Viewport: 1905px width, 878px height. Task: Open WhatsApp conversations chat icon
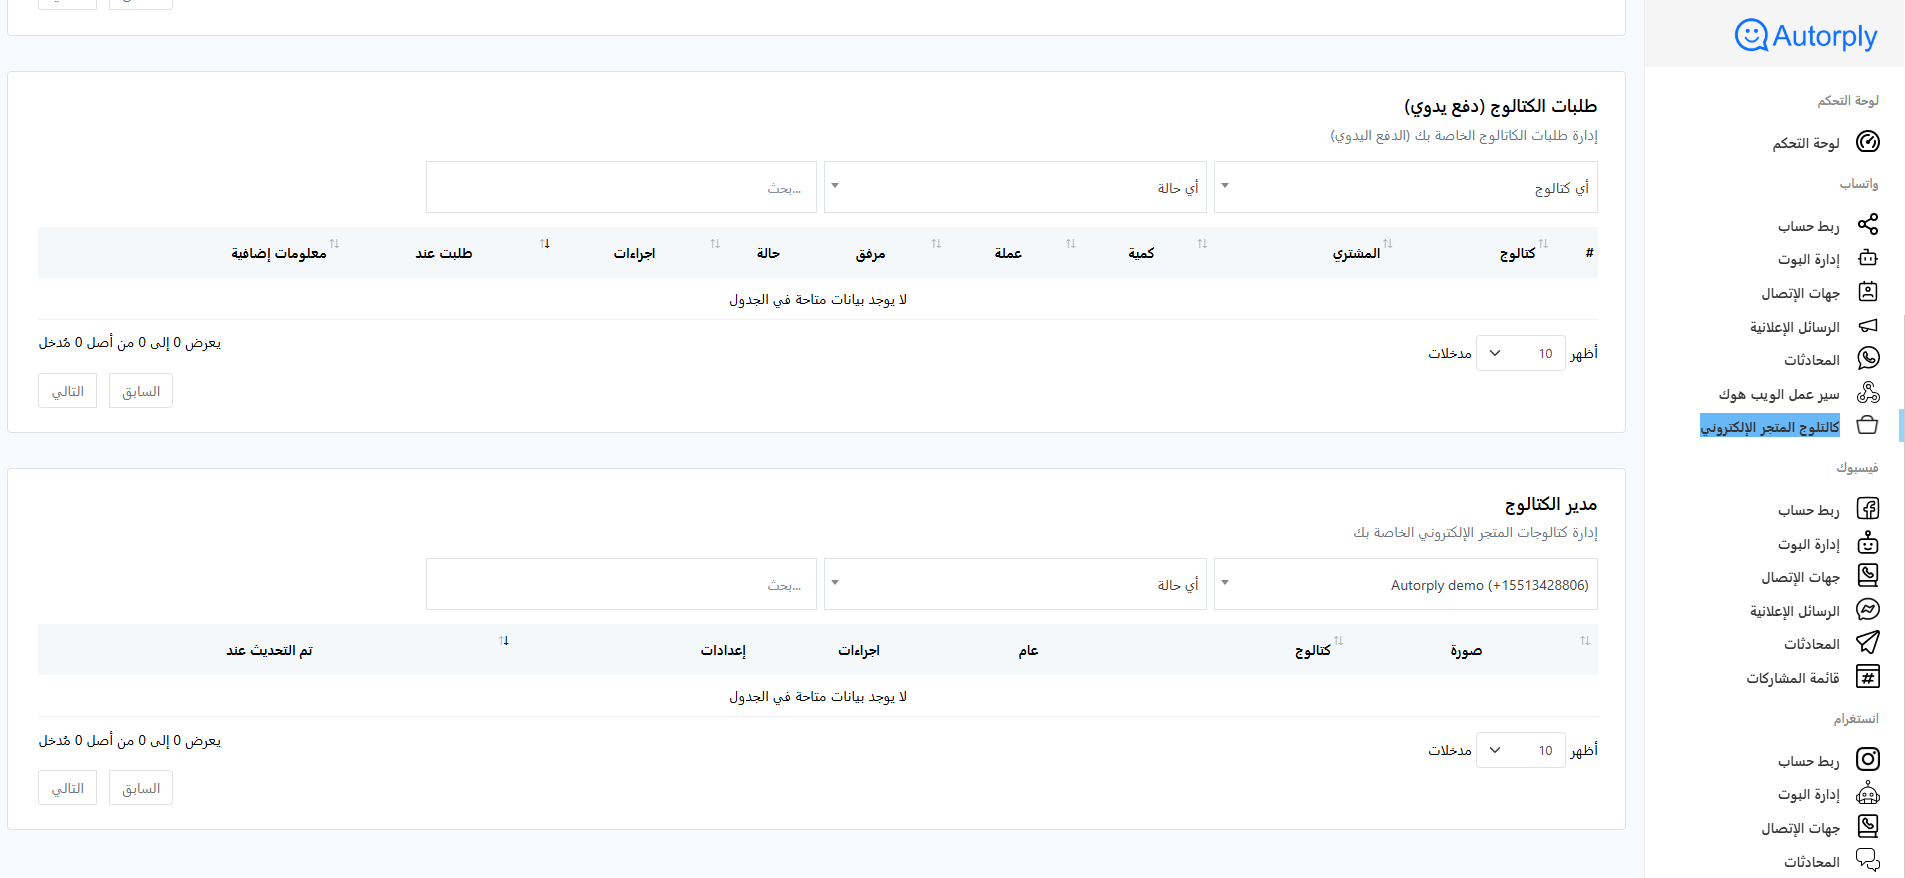(x=1867, y=358)
